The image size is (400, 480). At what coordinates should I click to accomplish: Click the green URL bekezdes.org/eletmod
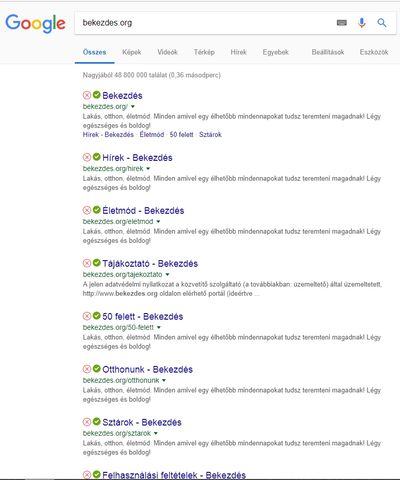(x=118, y=222)
